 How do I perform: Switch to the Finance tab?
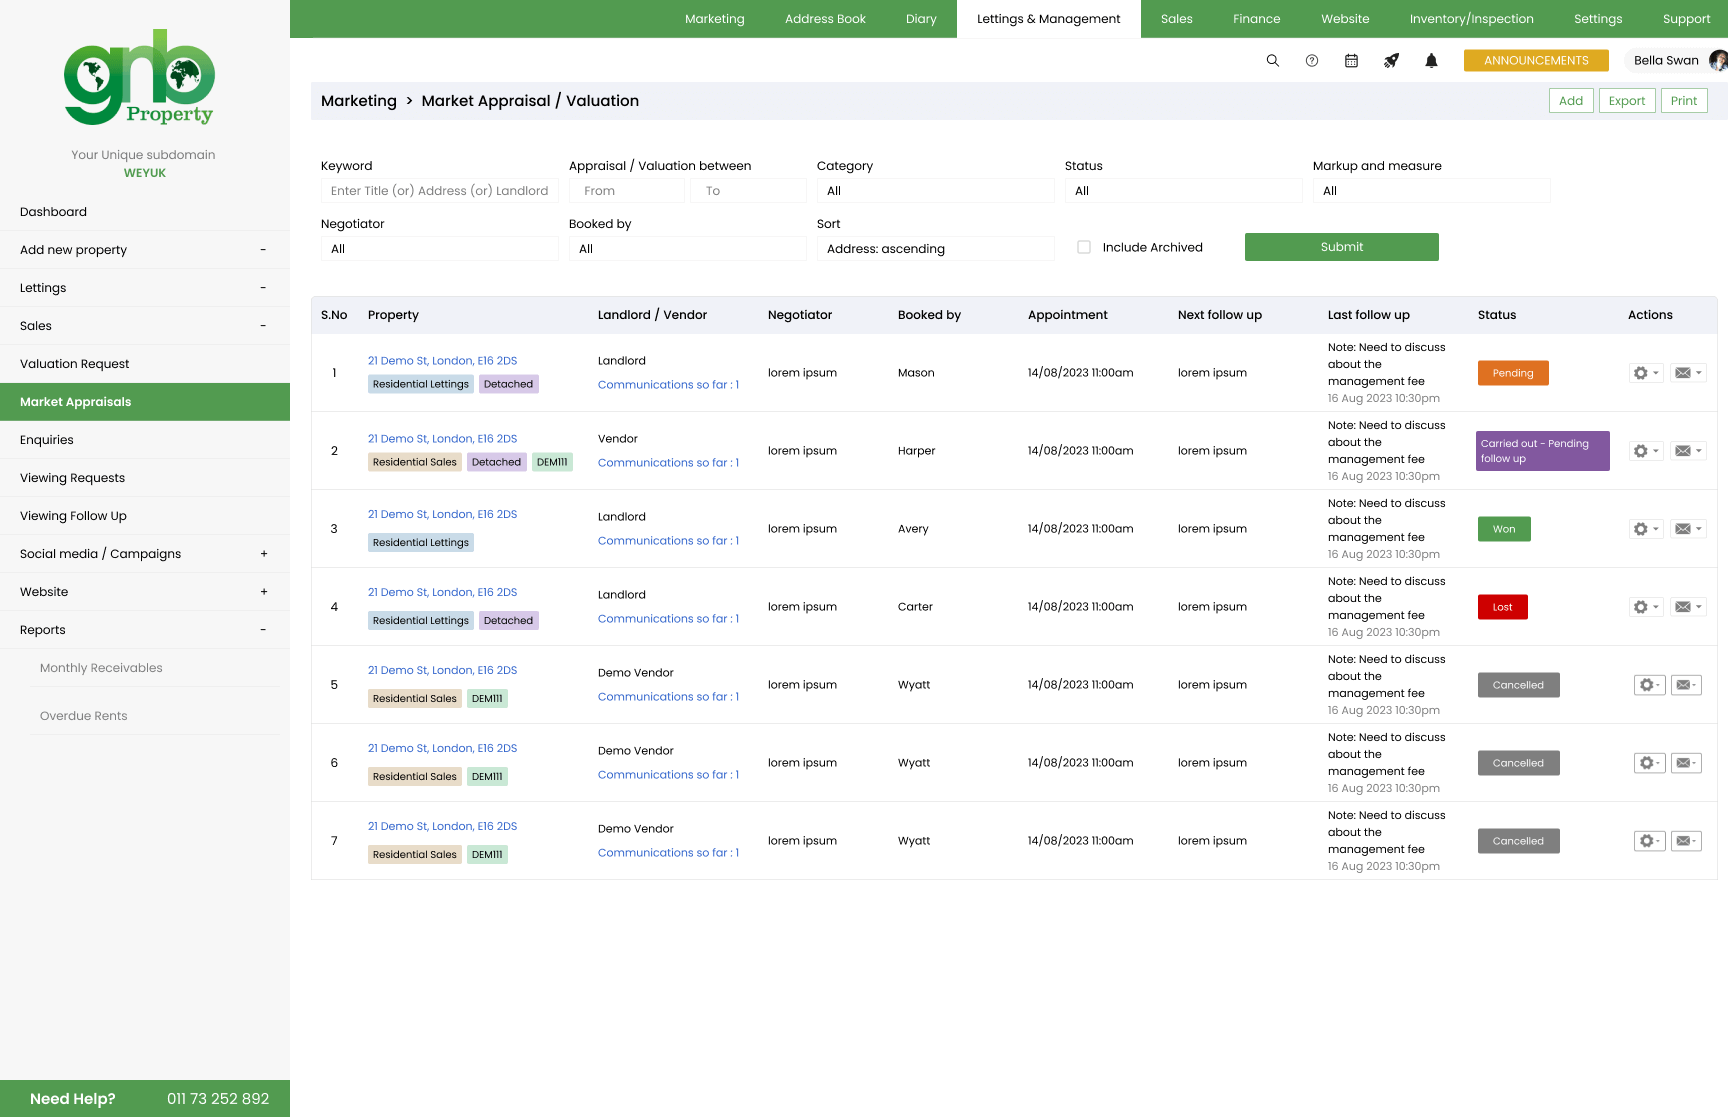tap(1256, 19)
